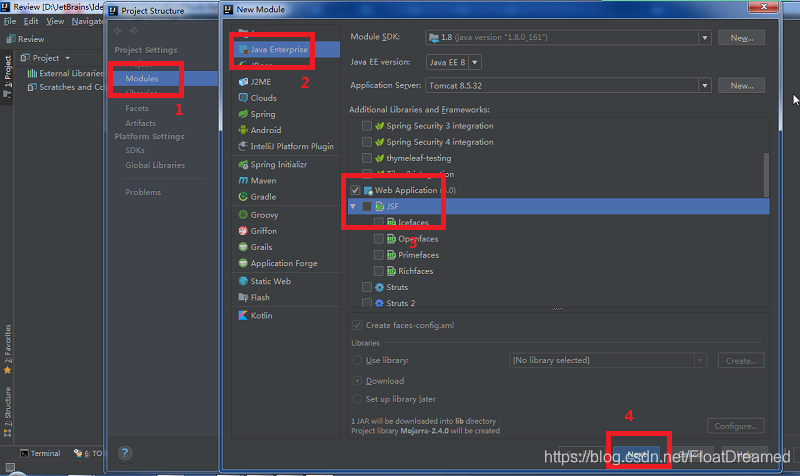
Task: Open the Module SDK dropdown arrow
Action: [x=705, y=37]
